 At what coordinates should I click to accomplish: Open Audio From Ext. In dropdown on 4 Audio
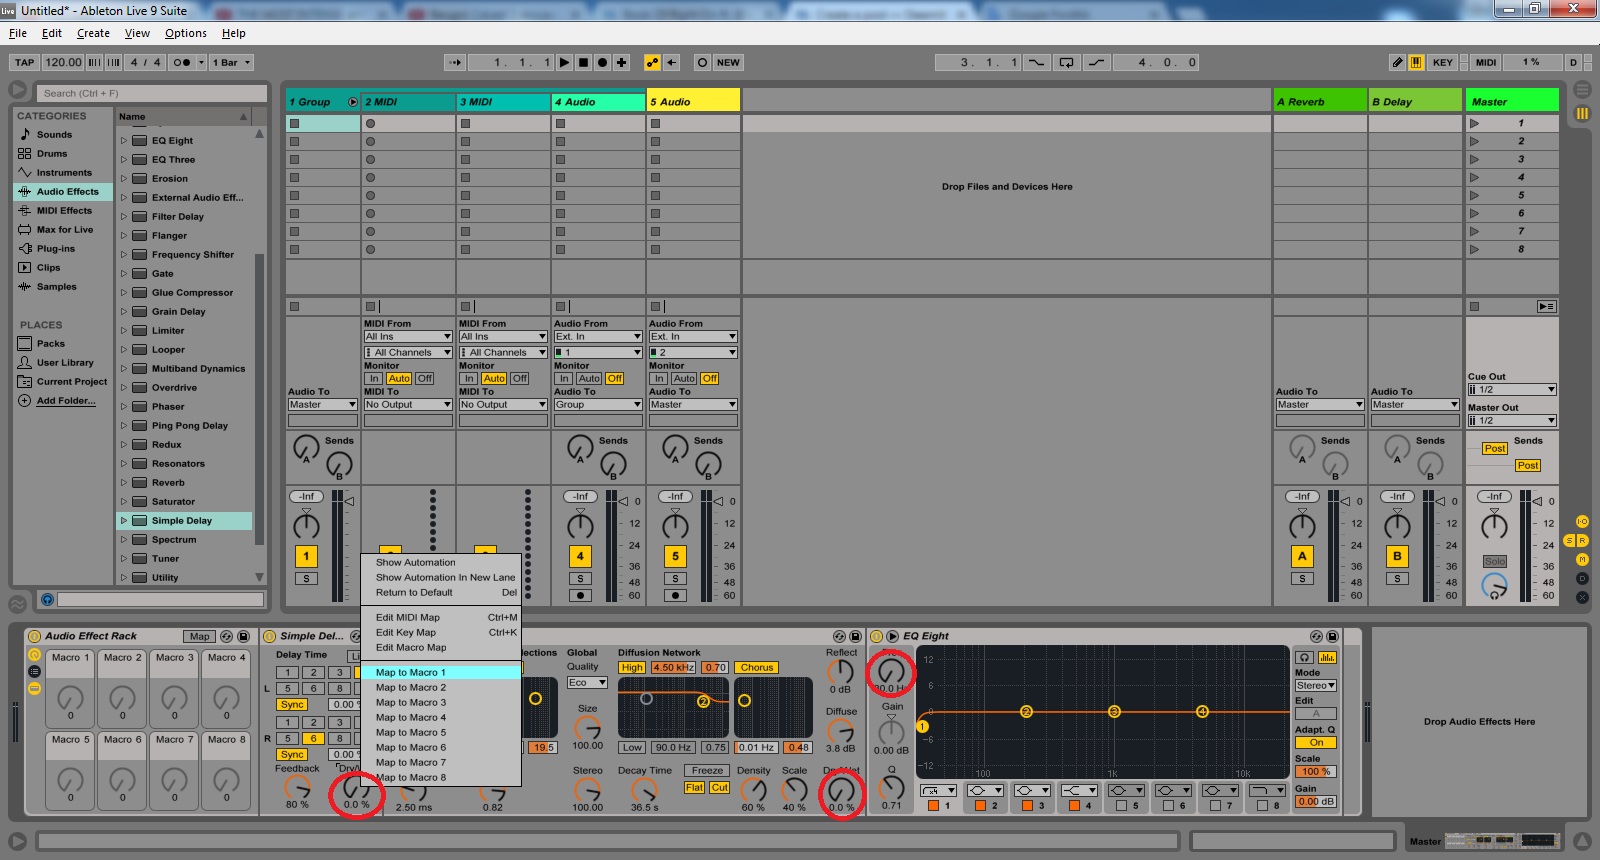[x=598, y=337]
